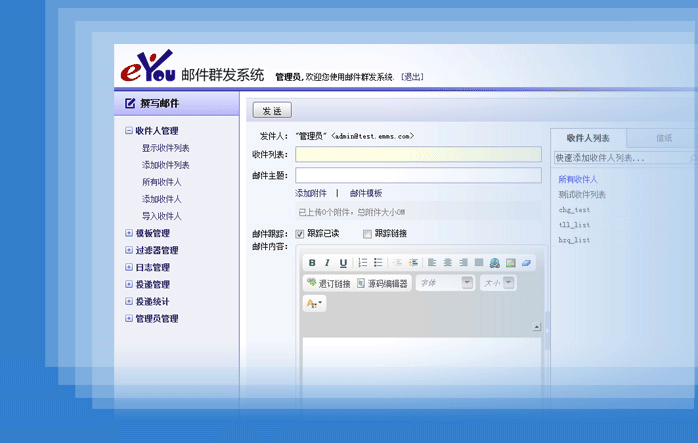The height and width of the screenshot is (443, 698).
Task: Select 测试收件列表 in the recipient list panel
Action: (x=582, y=195)
